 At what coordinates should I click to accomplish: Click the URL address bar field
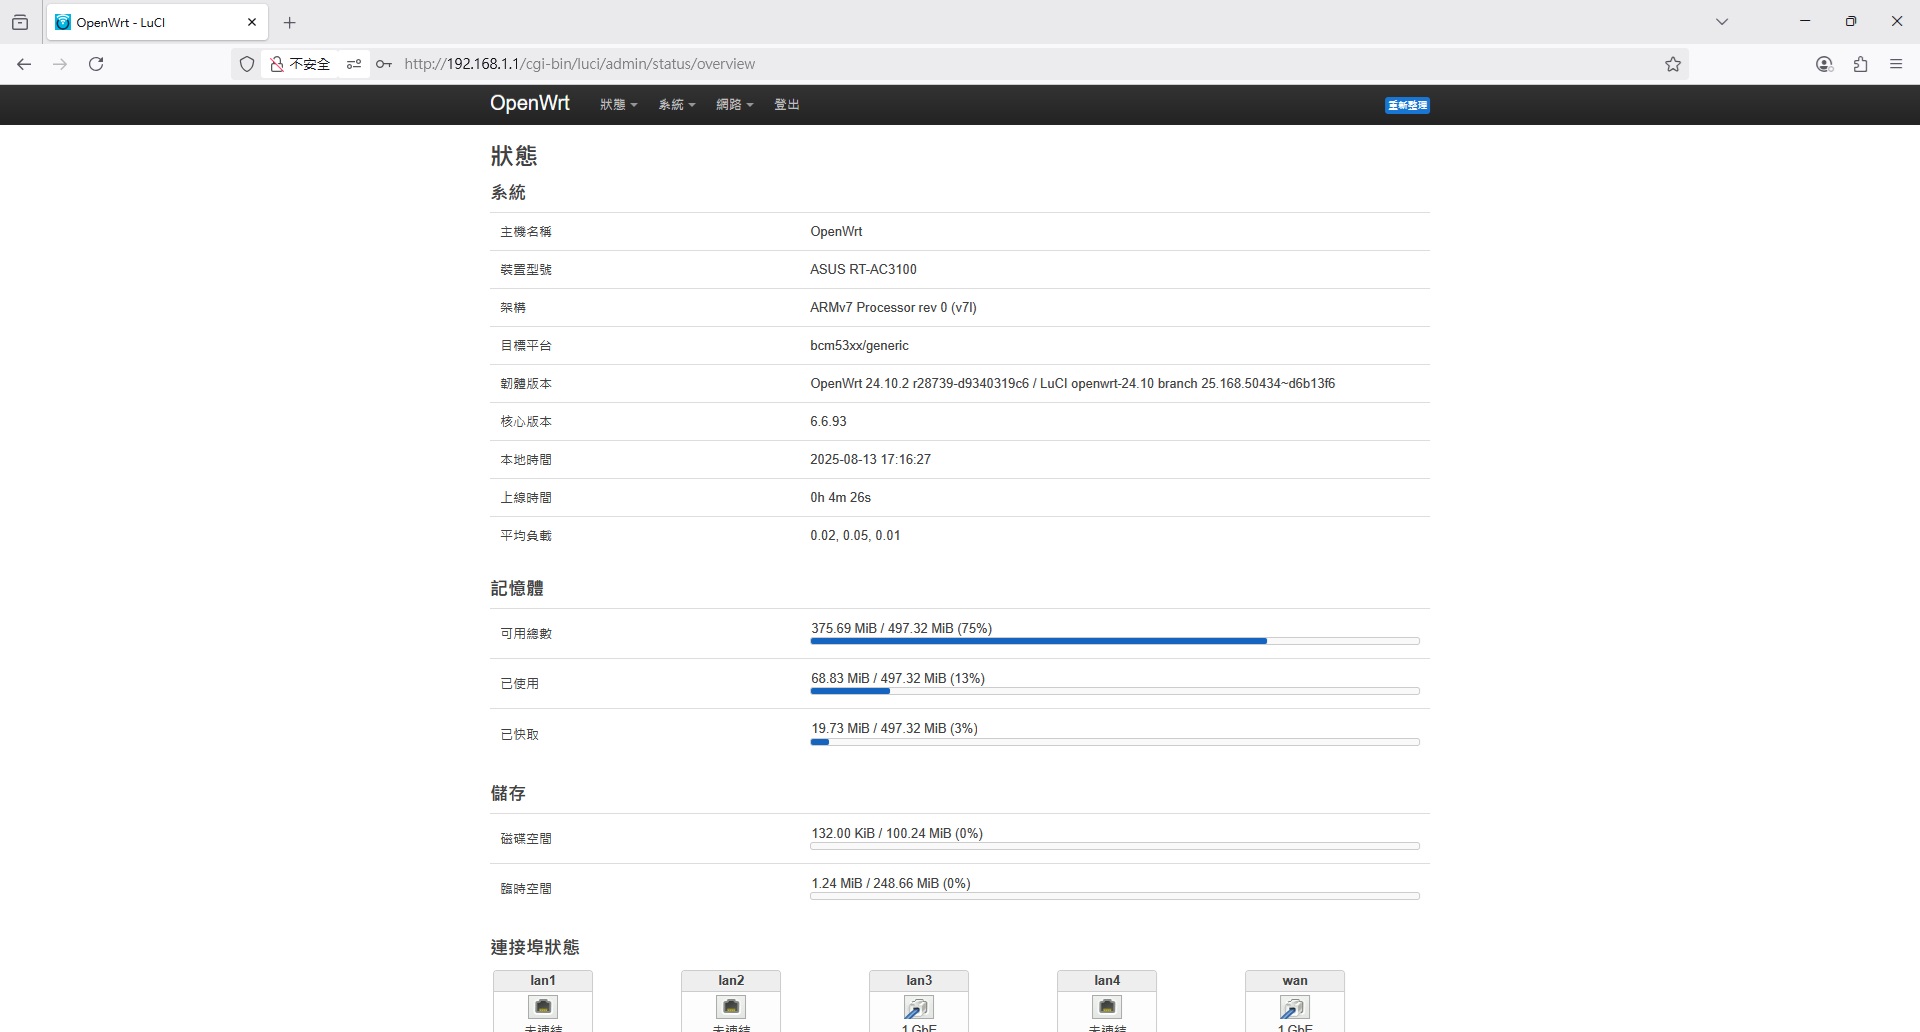click(1000, 64)
